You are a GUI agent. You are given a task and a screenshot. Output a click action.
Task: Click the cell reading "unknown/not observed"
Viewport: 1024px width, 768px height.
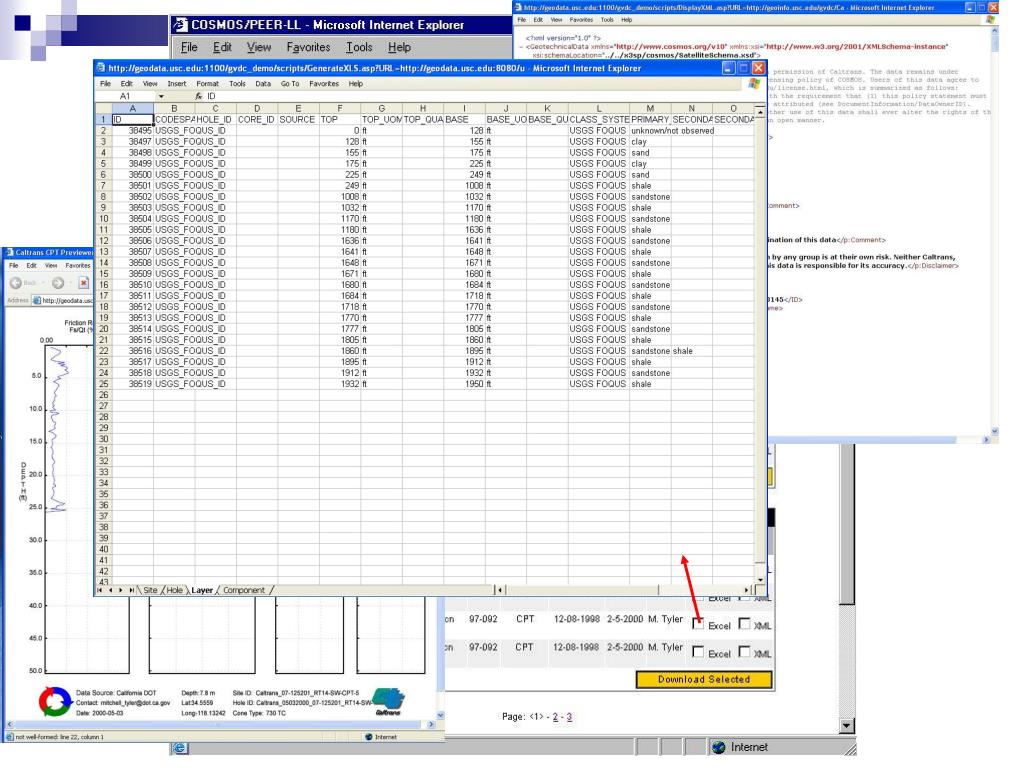pyautogui.click(x=673, y=131)
